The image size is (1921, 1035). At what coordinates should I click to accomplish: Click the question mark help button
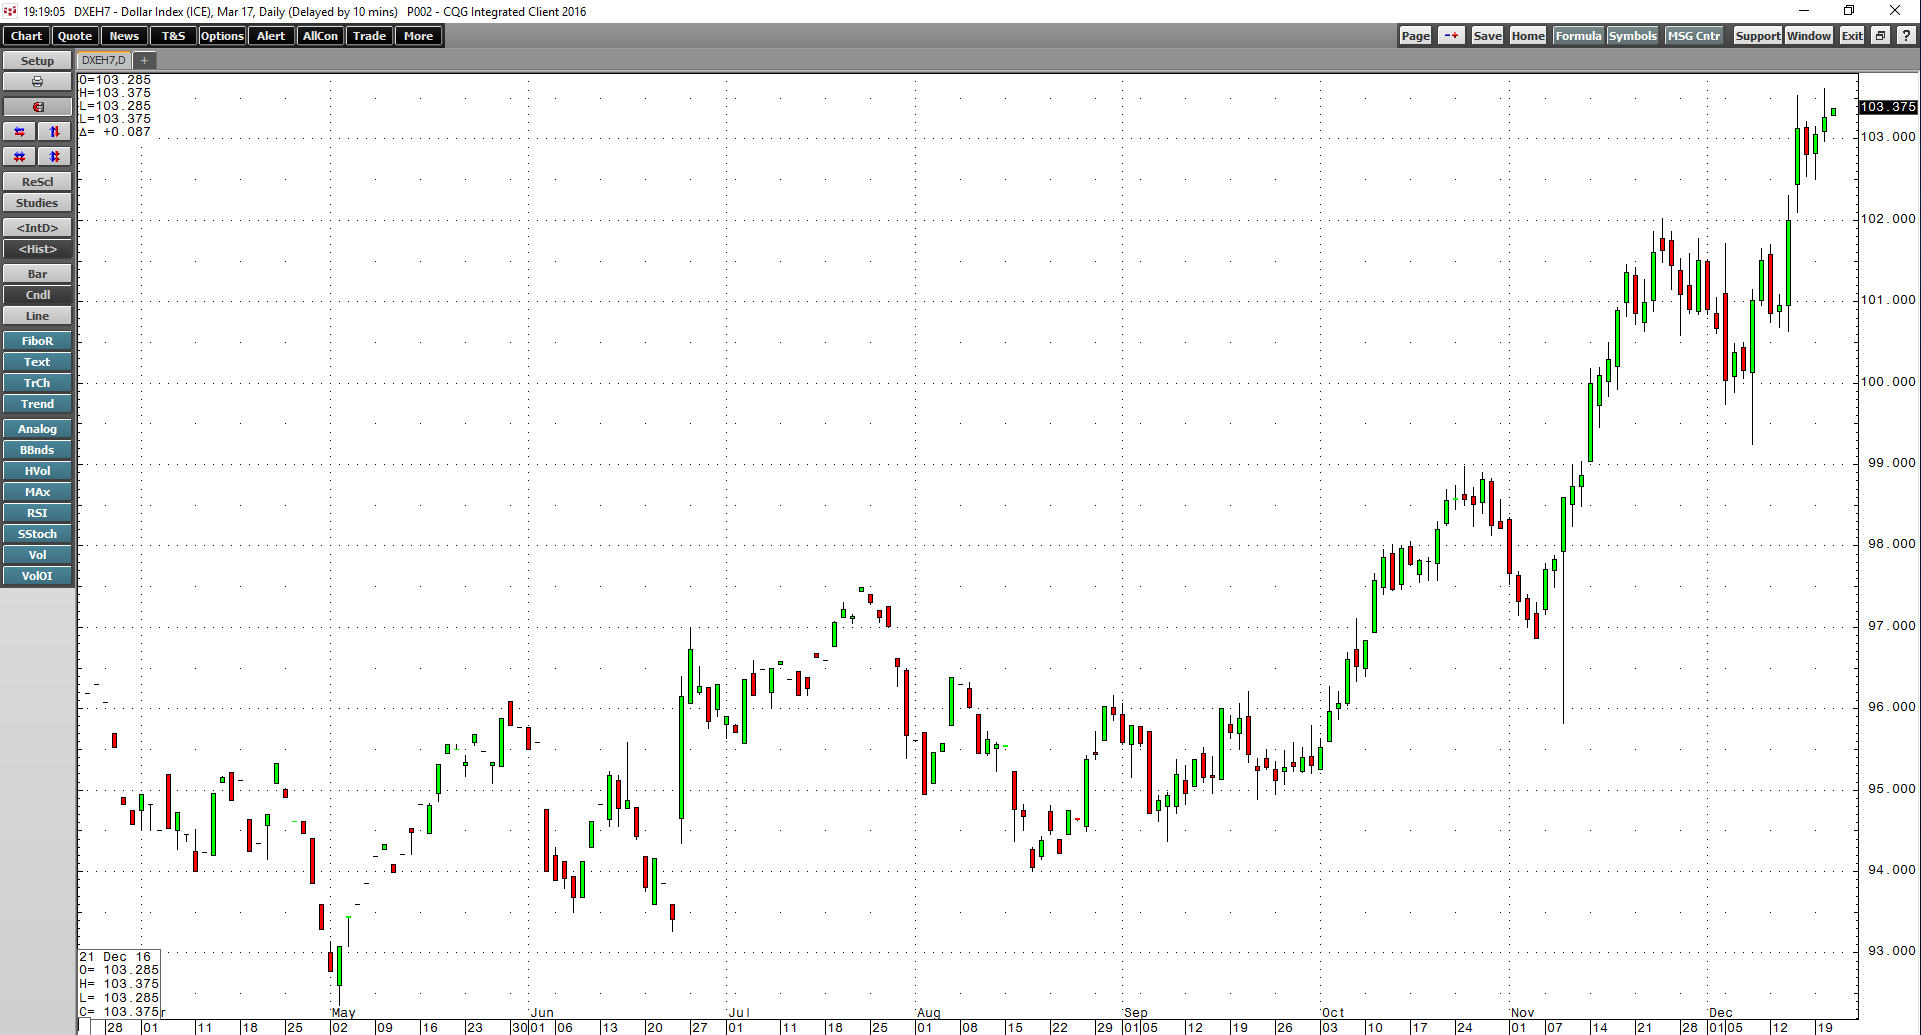1906,36
